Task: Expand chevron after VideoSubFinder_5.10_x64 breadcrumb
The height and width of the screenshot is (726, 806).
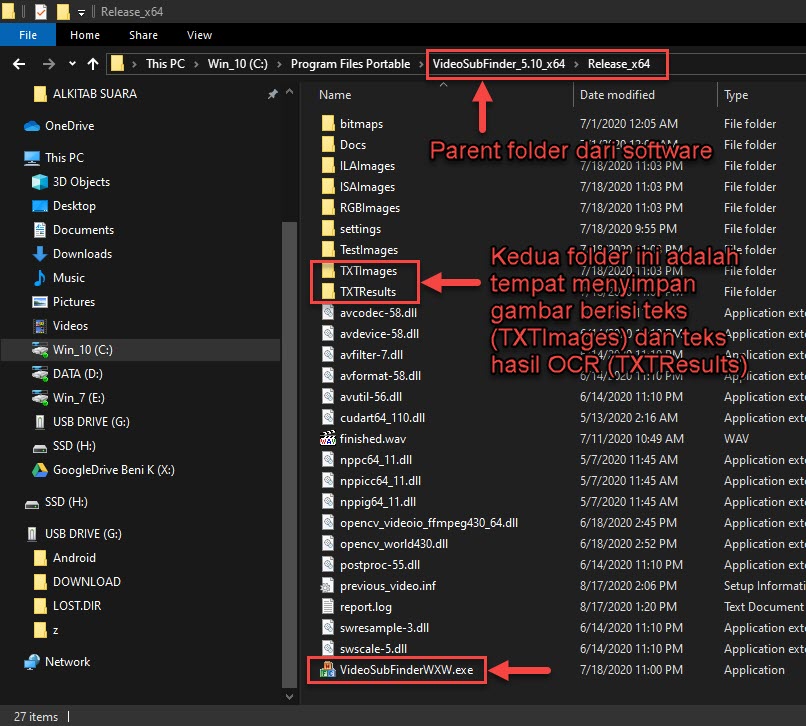Action: (576, 64)
